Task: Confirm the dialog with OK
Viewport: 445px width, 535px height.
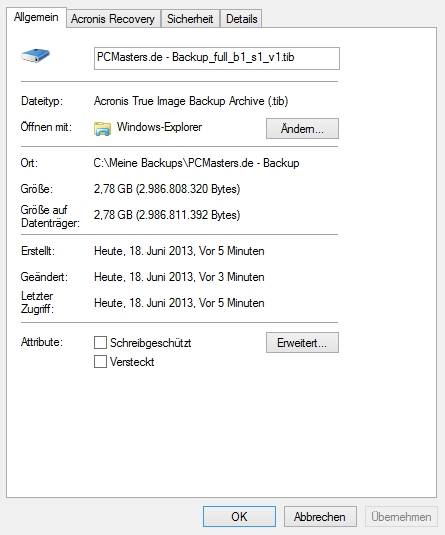Action: (x=239, y=517)
